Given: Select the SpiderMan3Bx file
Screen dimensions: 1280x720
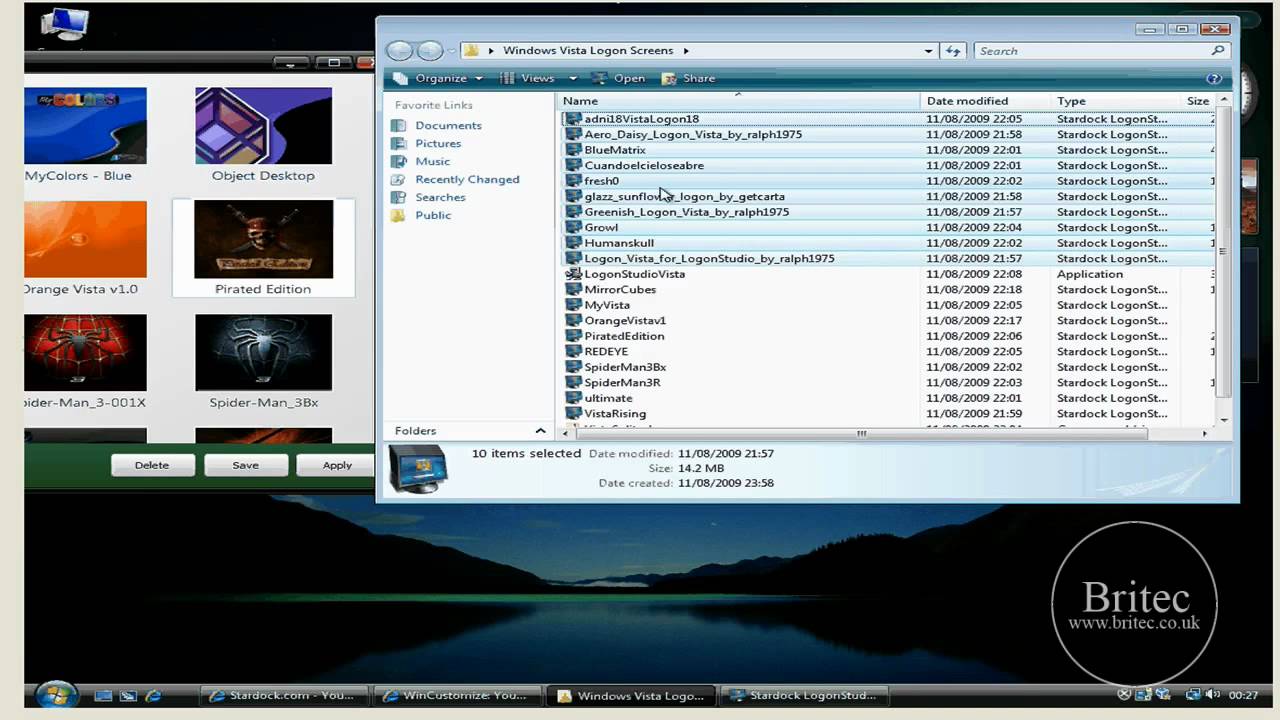Looking at the screenshot, I should click(615, 367).
